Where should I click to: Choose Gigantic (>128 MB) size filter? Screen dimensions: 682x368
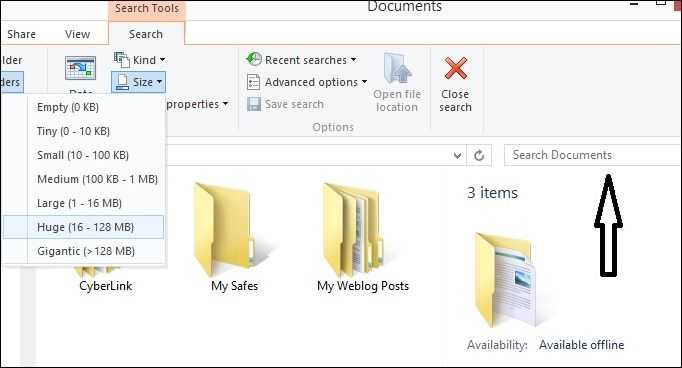pyautogui.click(x=84, y=251)
